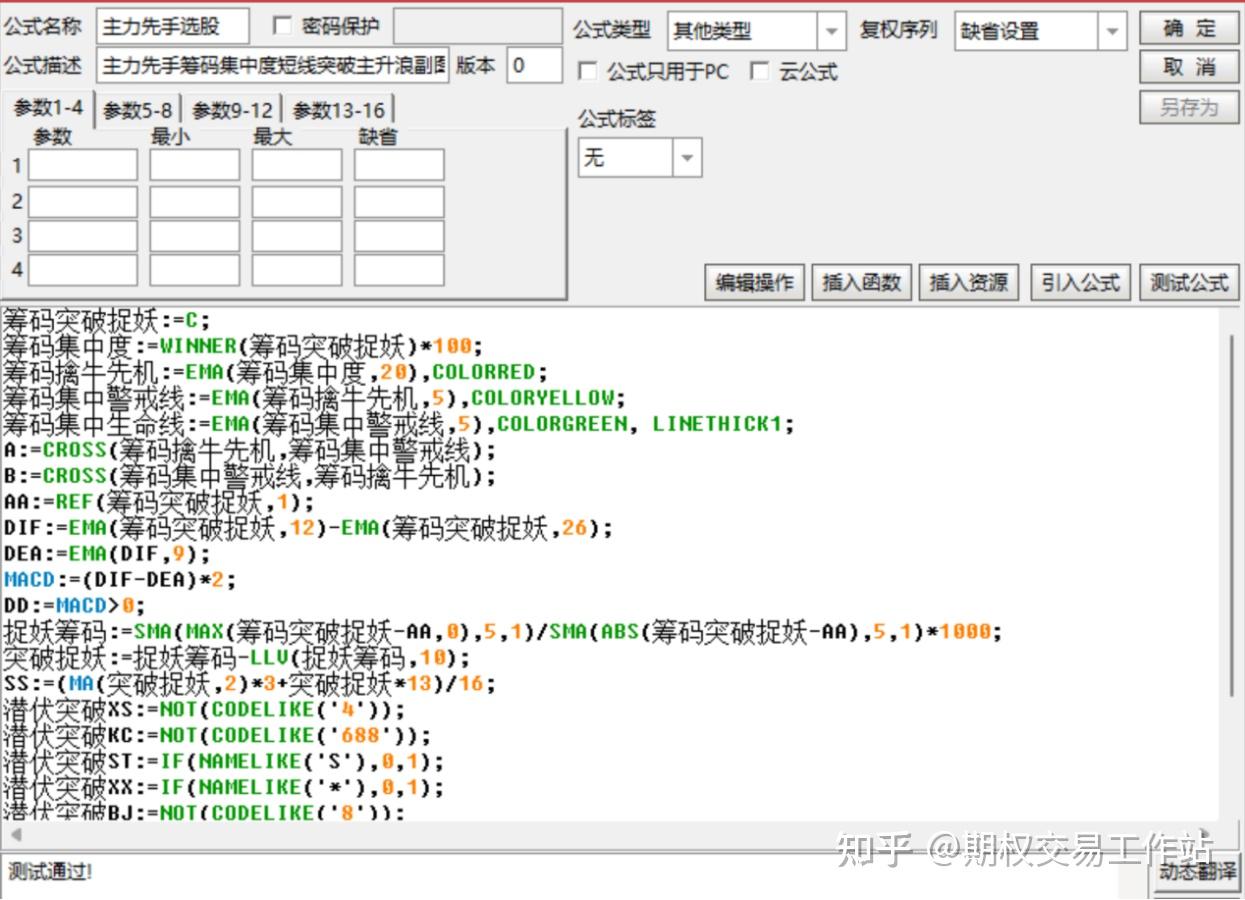
Task: Click the 公式名称 input field
Action: 173,27
